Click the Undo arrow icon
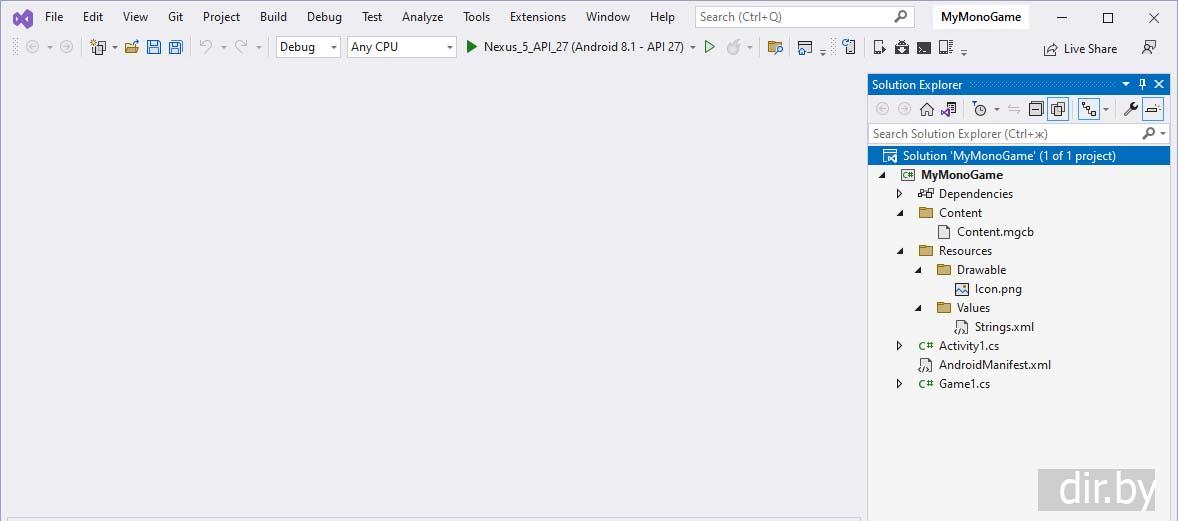 coord(205,47)
